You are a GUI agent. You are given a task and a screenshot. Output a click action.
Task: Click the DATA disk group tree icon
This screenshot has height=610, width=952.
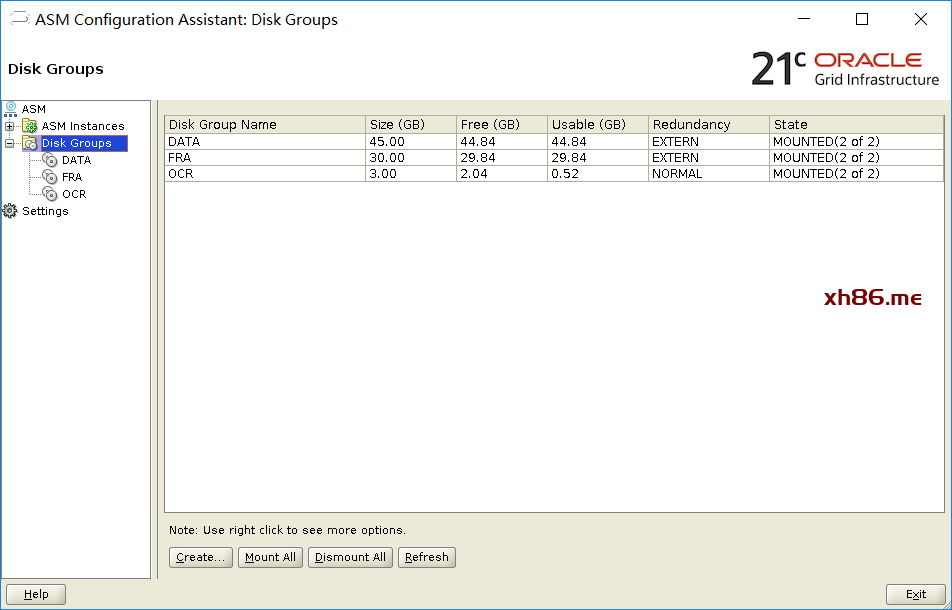(x=50, y=160)
